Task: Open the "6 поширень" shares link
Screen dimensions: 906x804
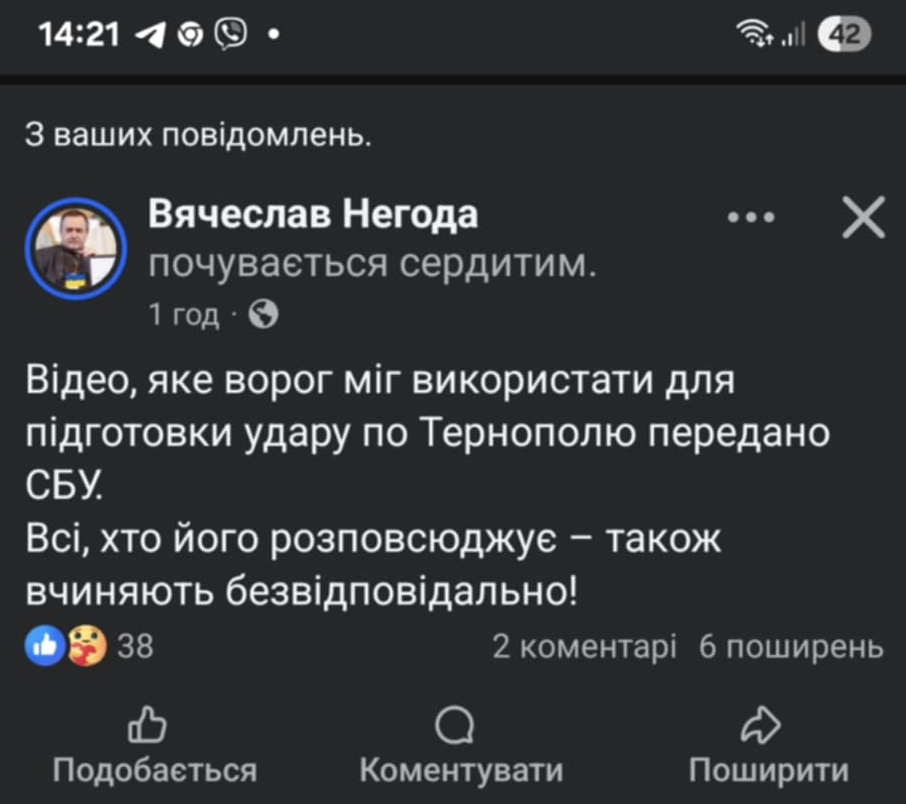Action: [x=790, y=647]
